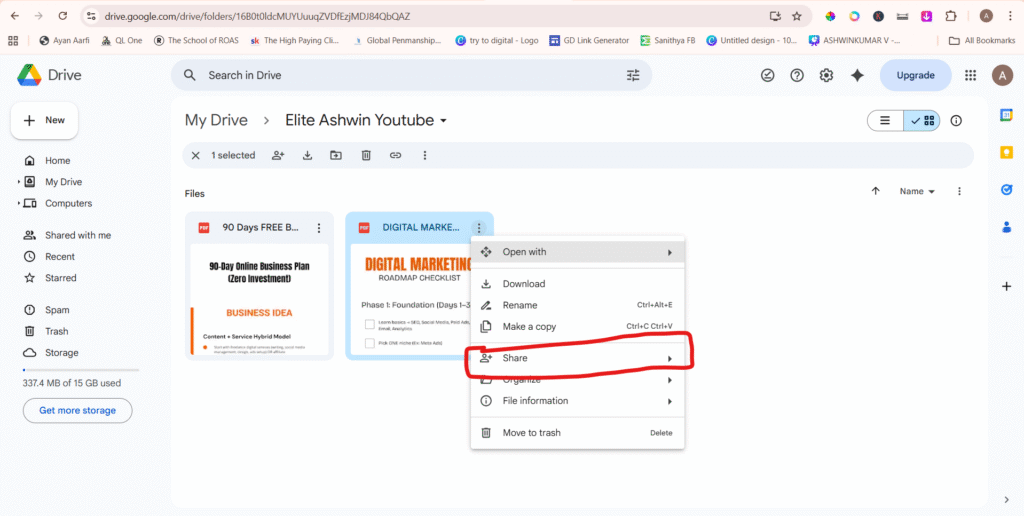Switch to list layout view
Screen dimensions: 1024x516
tap(885, 121)
